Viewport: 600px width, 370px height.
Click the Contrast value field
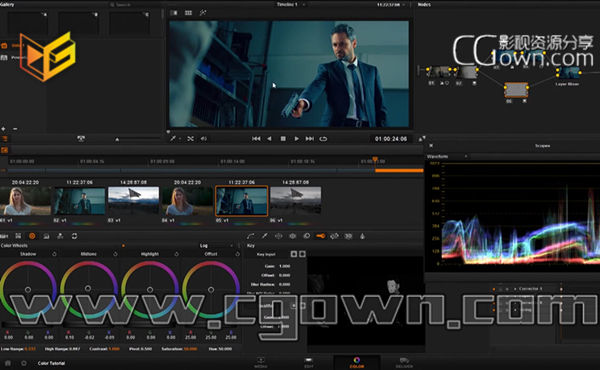tap(114, 349)
